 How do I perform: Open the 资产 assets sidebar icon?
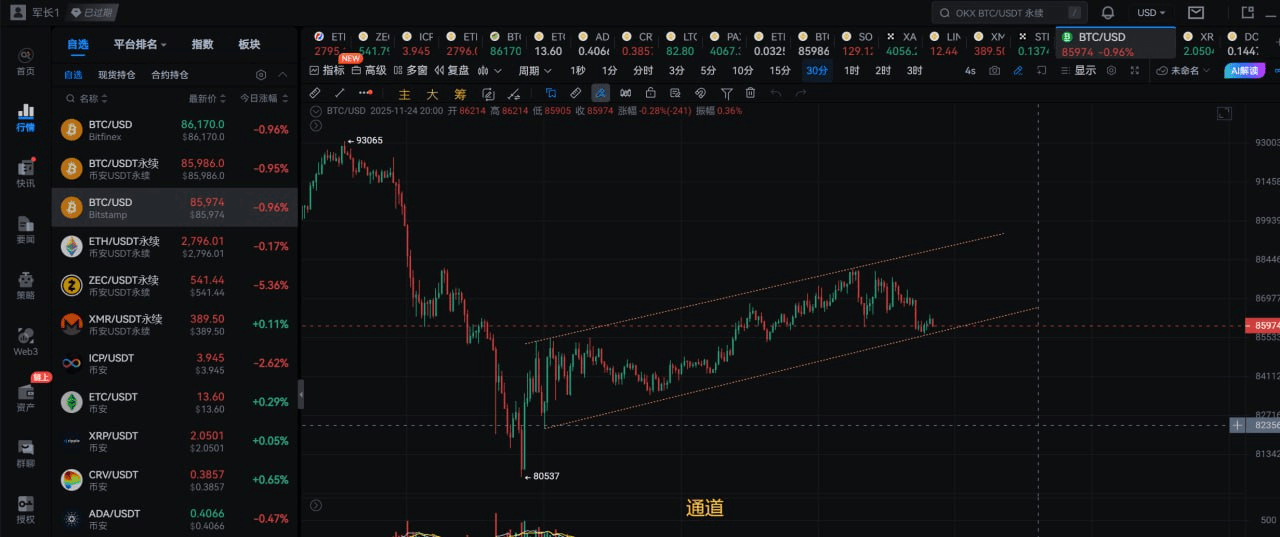click(25, 397)
